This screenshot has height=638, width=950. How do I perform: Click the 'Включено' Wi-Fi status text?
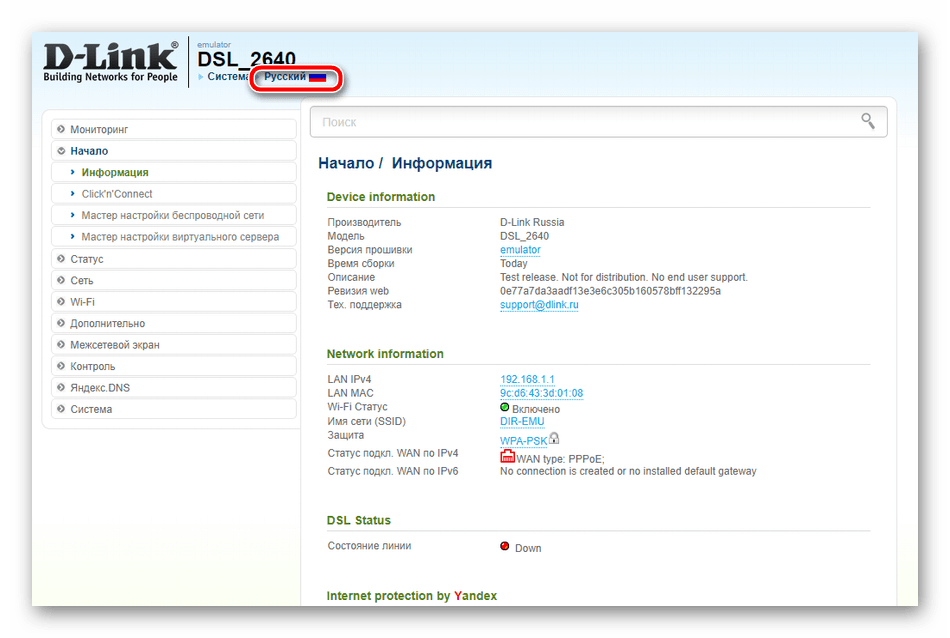coord(536,410)
